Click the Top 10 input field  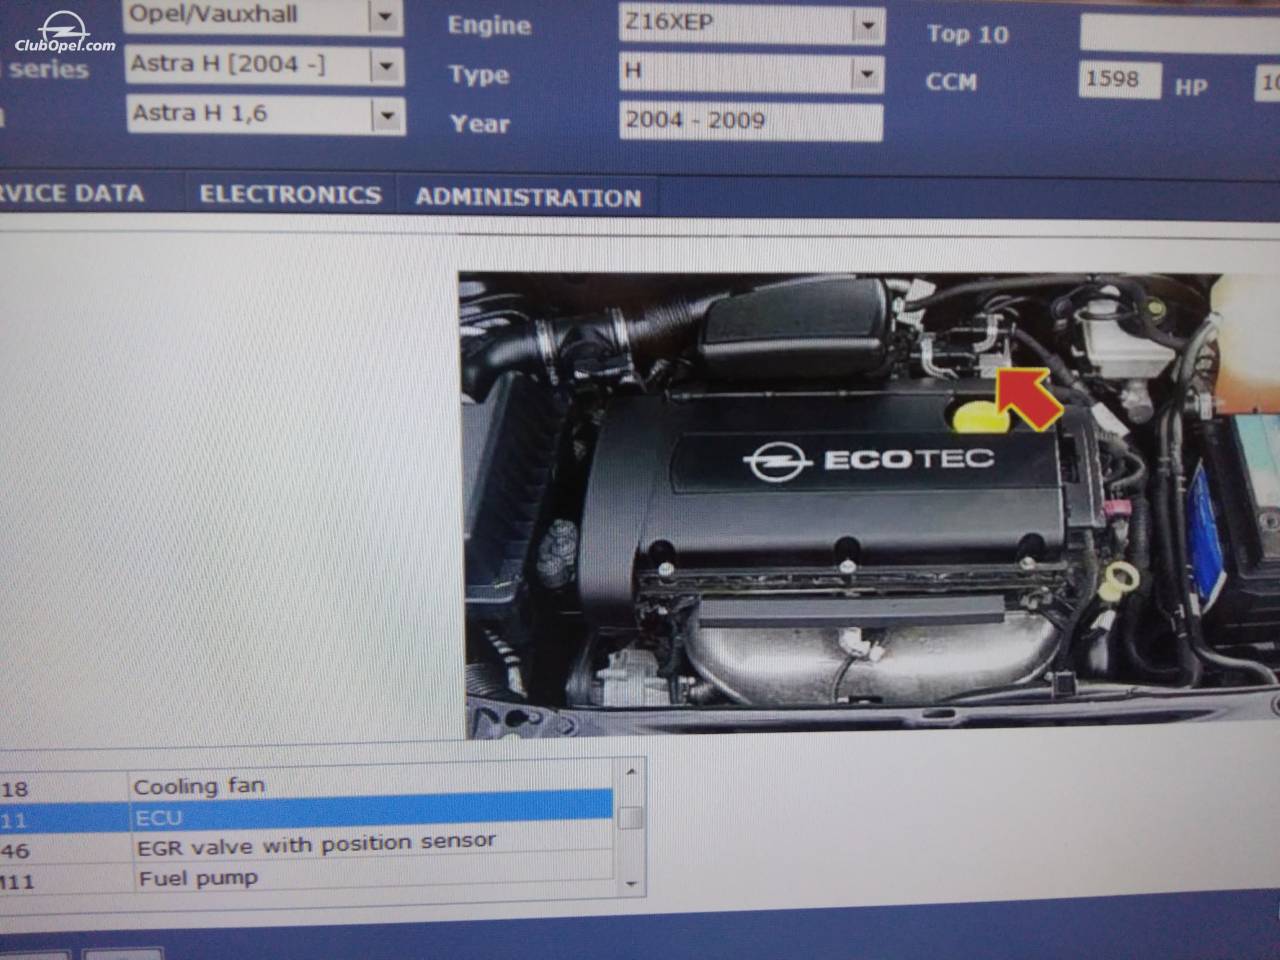click(1180, 33)
